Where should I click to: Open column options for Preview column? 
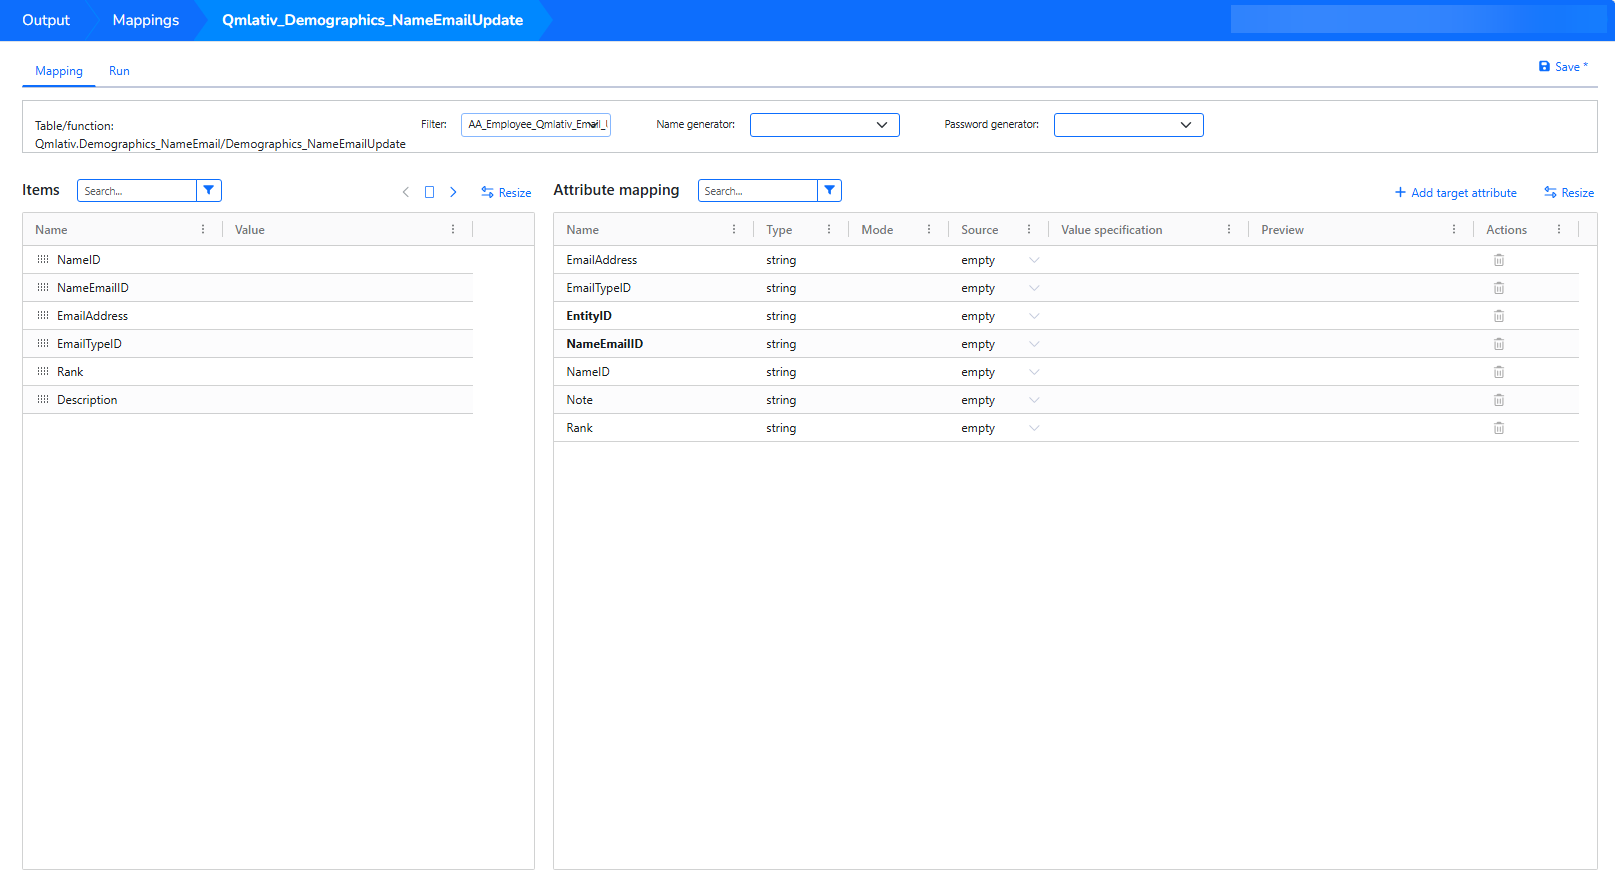(x=1454, y=230)
